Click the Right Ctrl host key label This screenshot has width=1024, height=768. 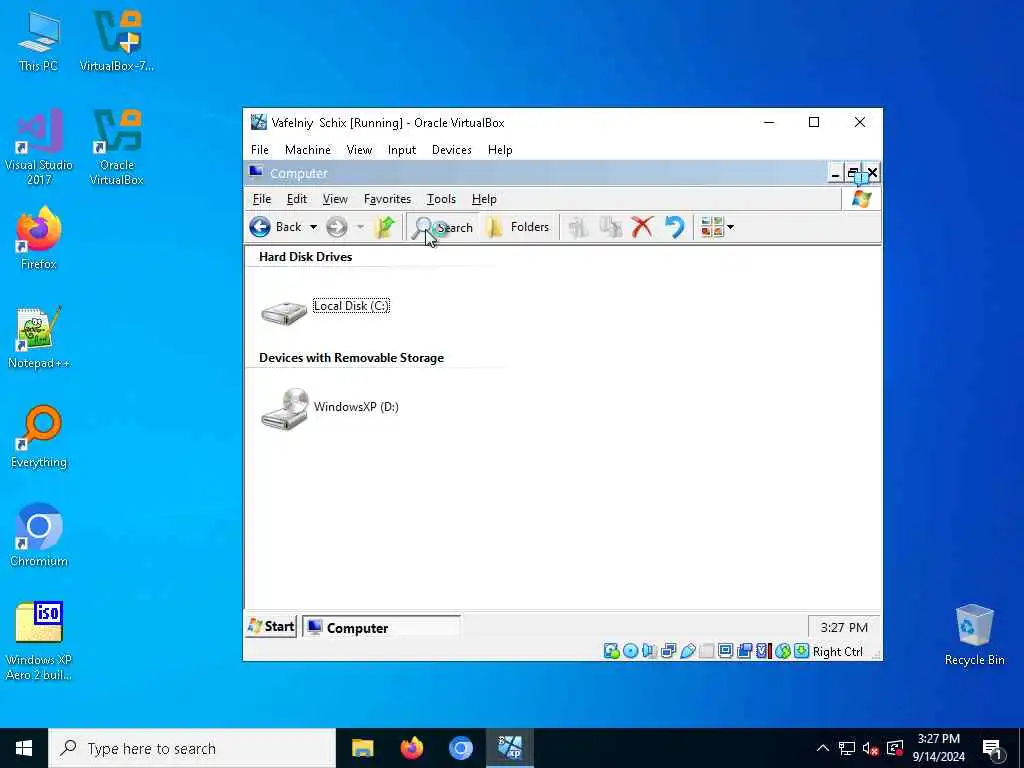point(838,652)
